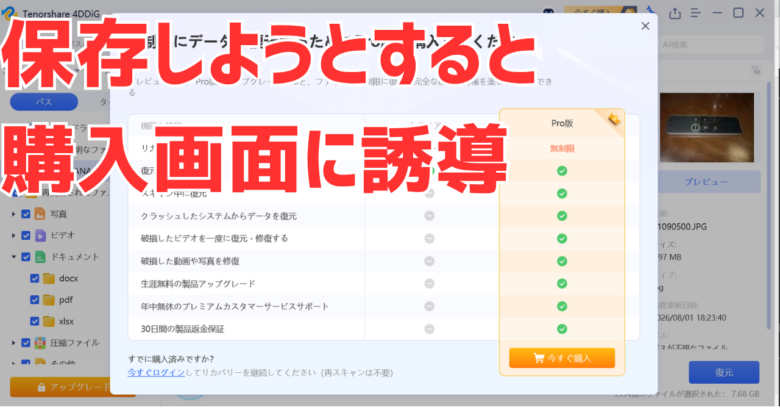
Task: Uncheck the docx folder checkbox
Action: (x=34, y=279)
